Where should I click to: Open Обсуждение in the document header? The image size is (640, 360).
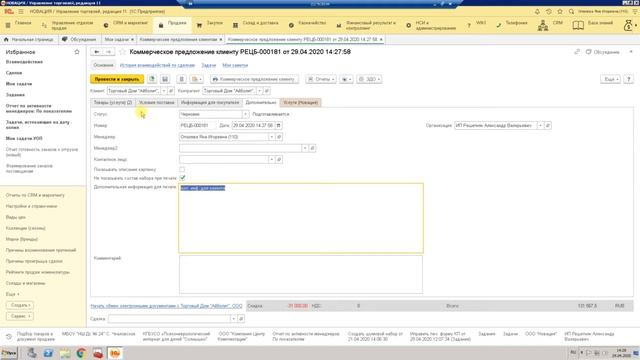pyautogui.click(x=602, y=52)
